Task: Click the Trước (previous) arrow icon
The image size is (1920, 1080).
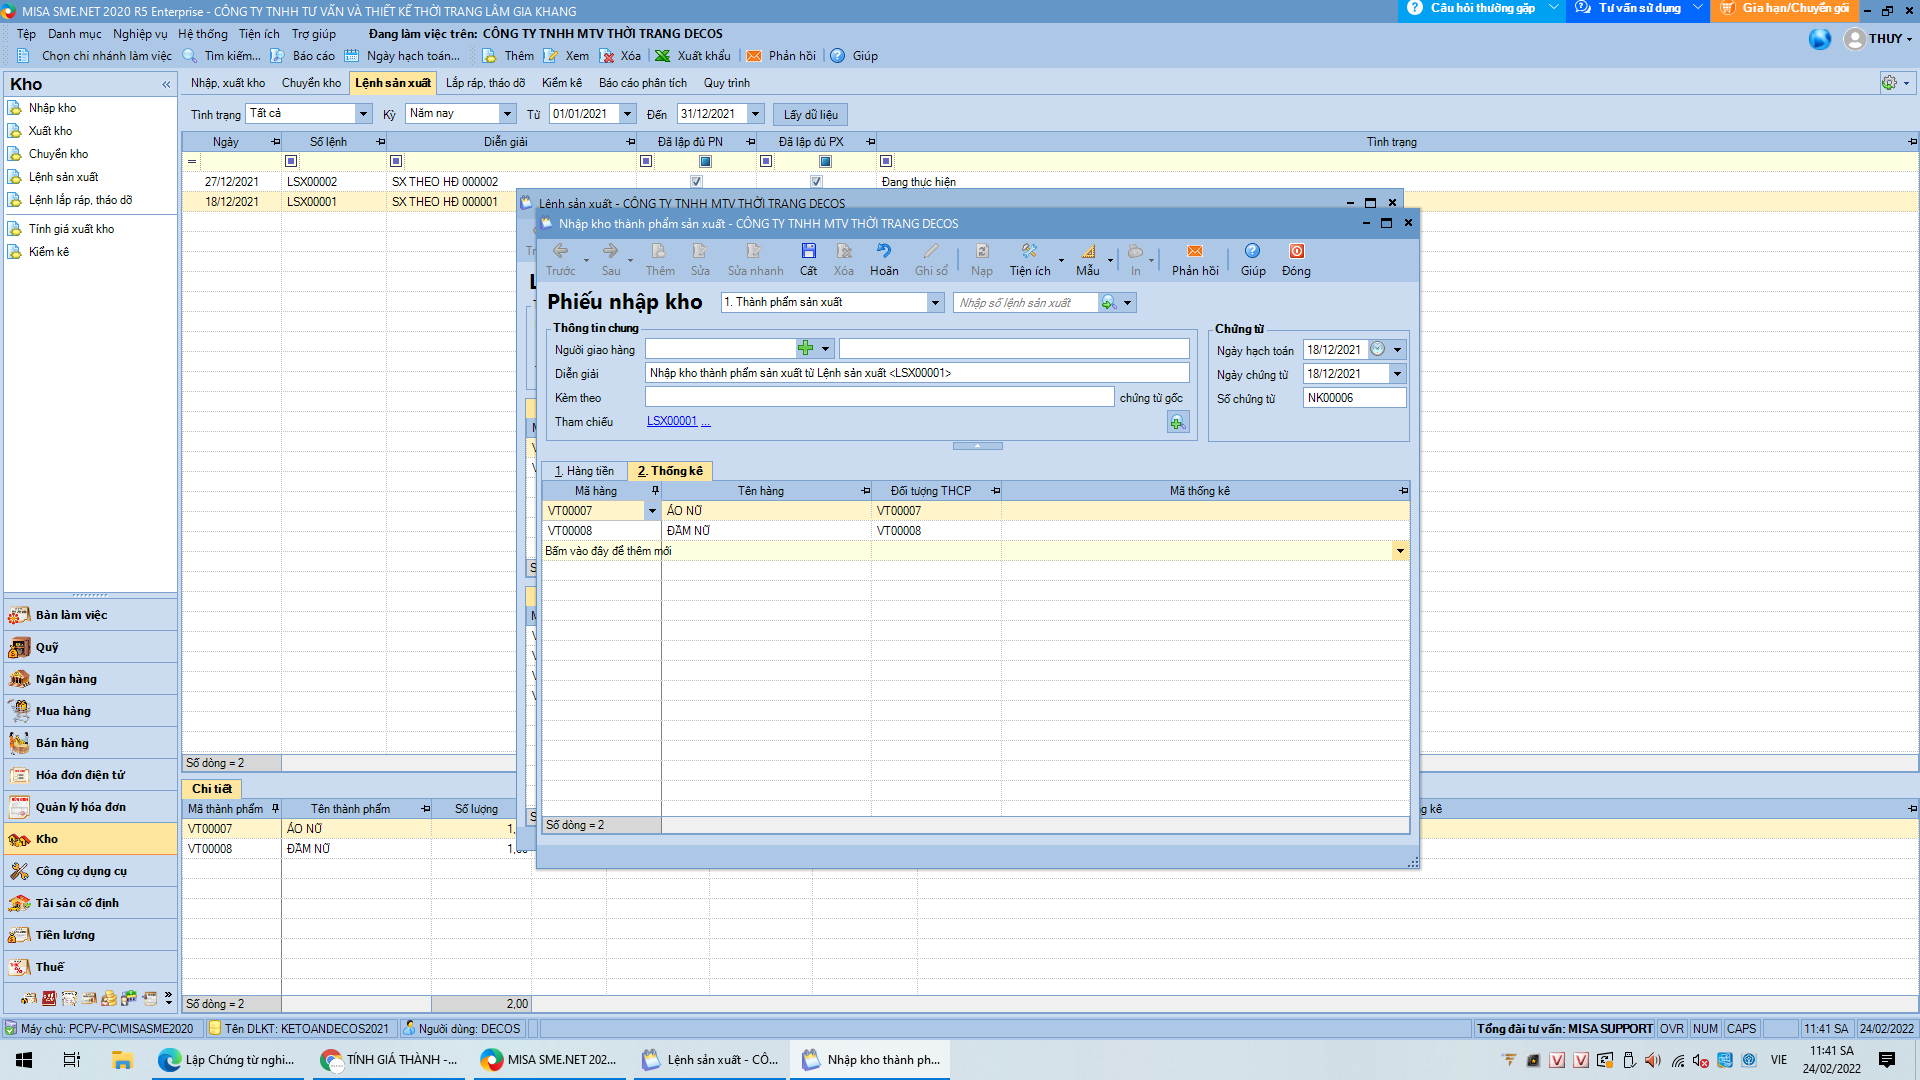Action: pyautogui.click(x=560, y=251)
